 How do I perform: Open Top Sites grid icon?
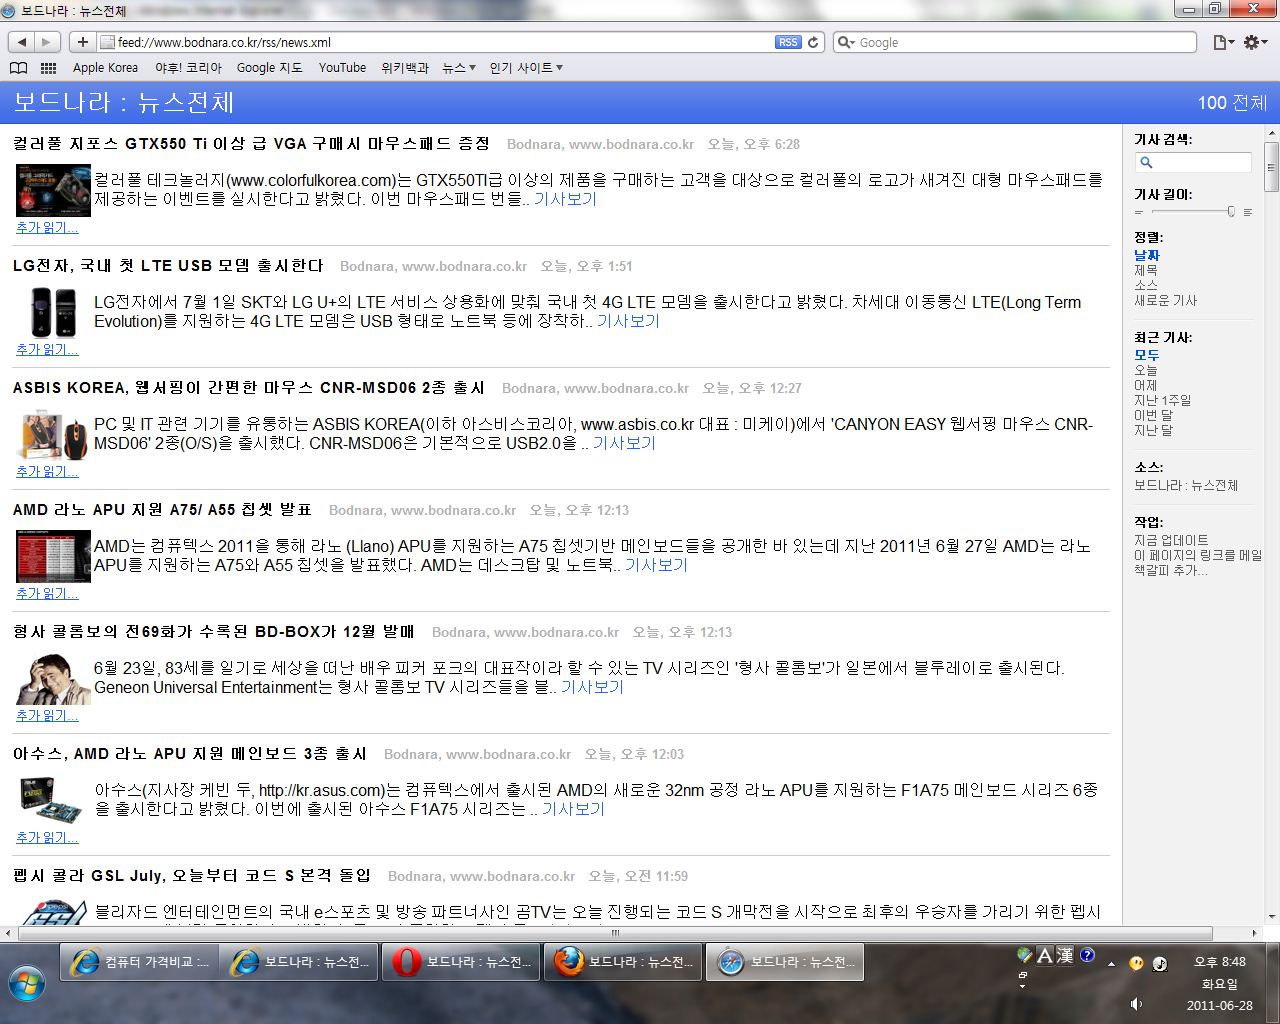pyautogui.click(x=48, y=68)
